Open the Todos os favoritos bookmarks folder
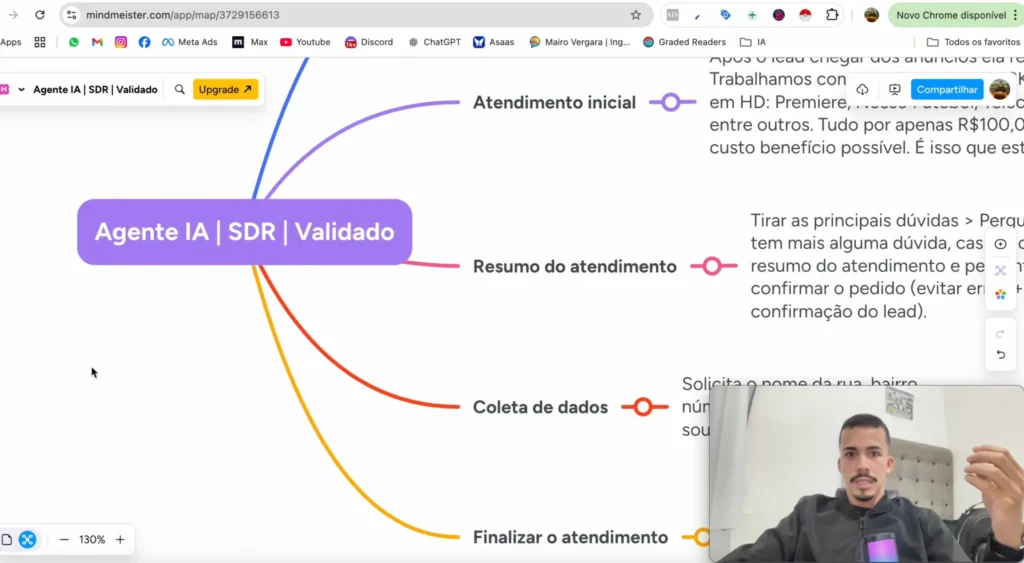This screenshot has width=1024, height=563. coord(973,42)
